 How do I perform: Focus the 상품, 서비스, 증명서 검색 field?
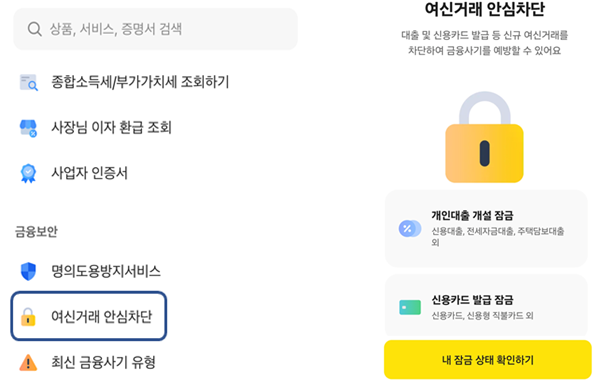coord(155,29)
